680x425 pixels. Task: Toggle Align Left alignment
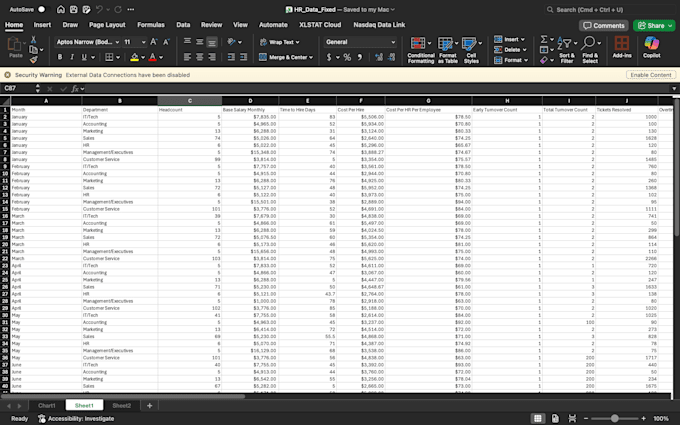click(x=187, y=57)
